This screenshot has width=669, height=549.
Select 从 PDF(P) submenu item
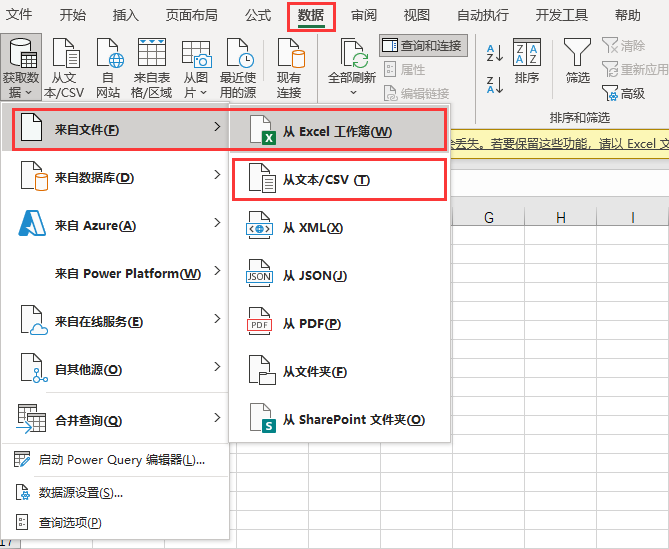(340, 324)
